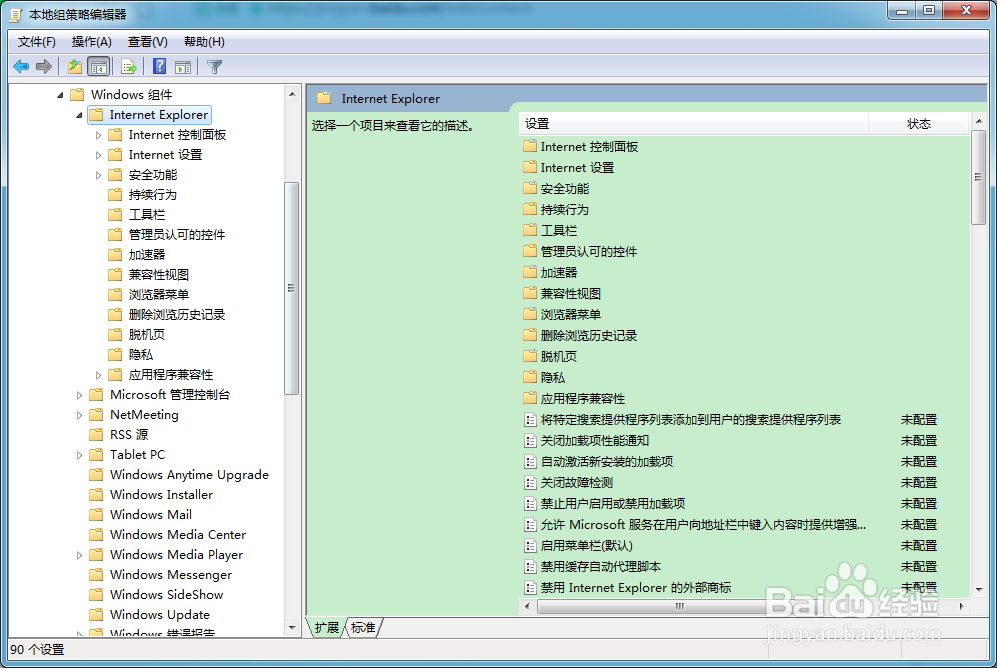Click the Forward arrow toolbar icon

click(44, 66)
